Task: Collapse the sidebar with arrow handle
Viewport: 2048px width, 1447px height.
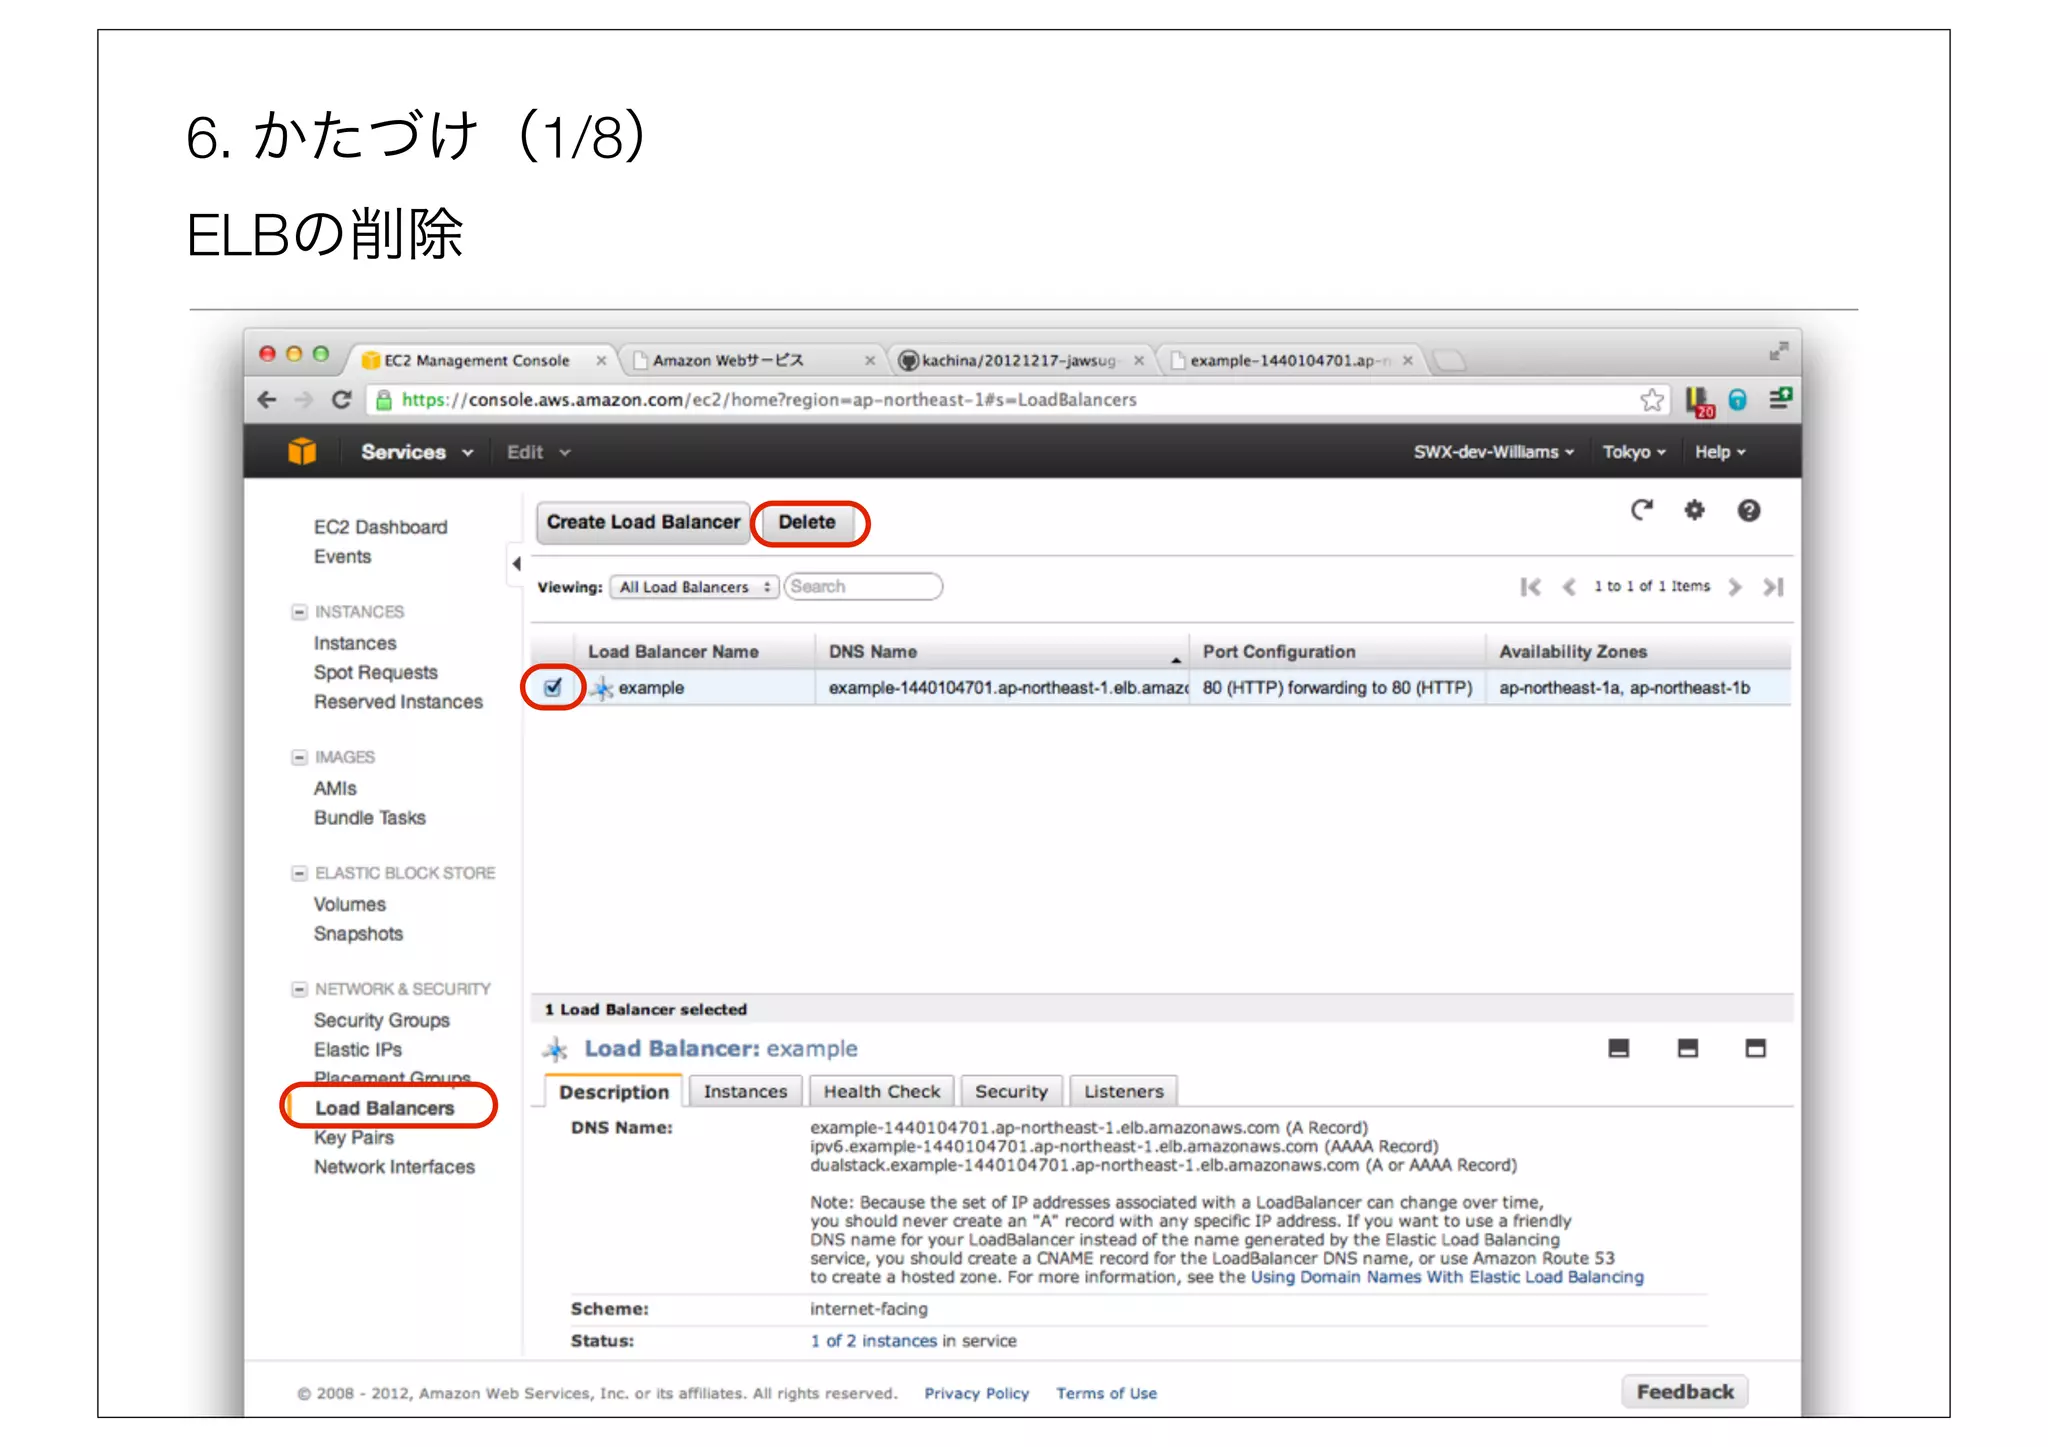Action: click(516, 563)
